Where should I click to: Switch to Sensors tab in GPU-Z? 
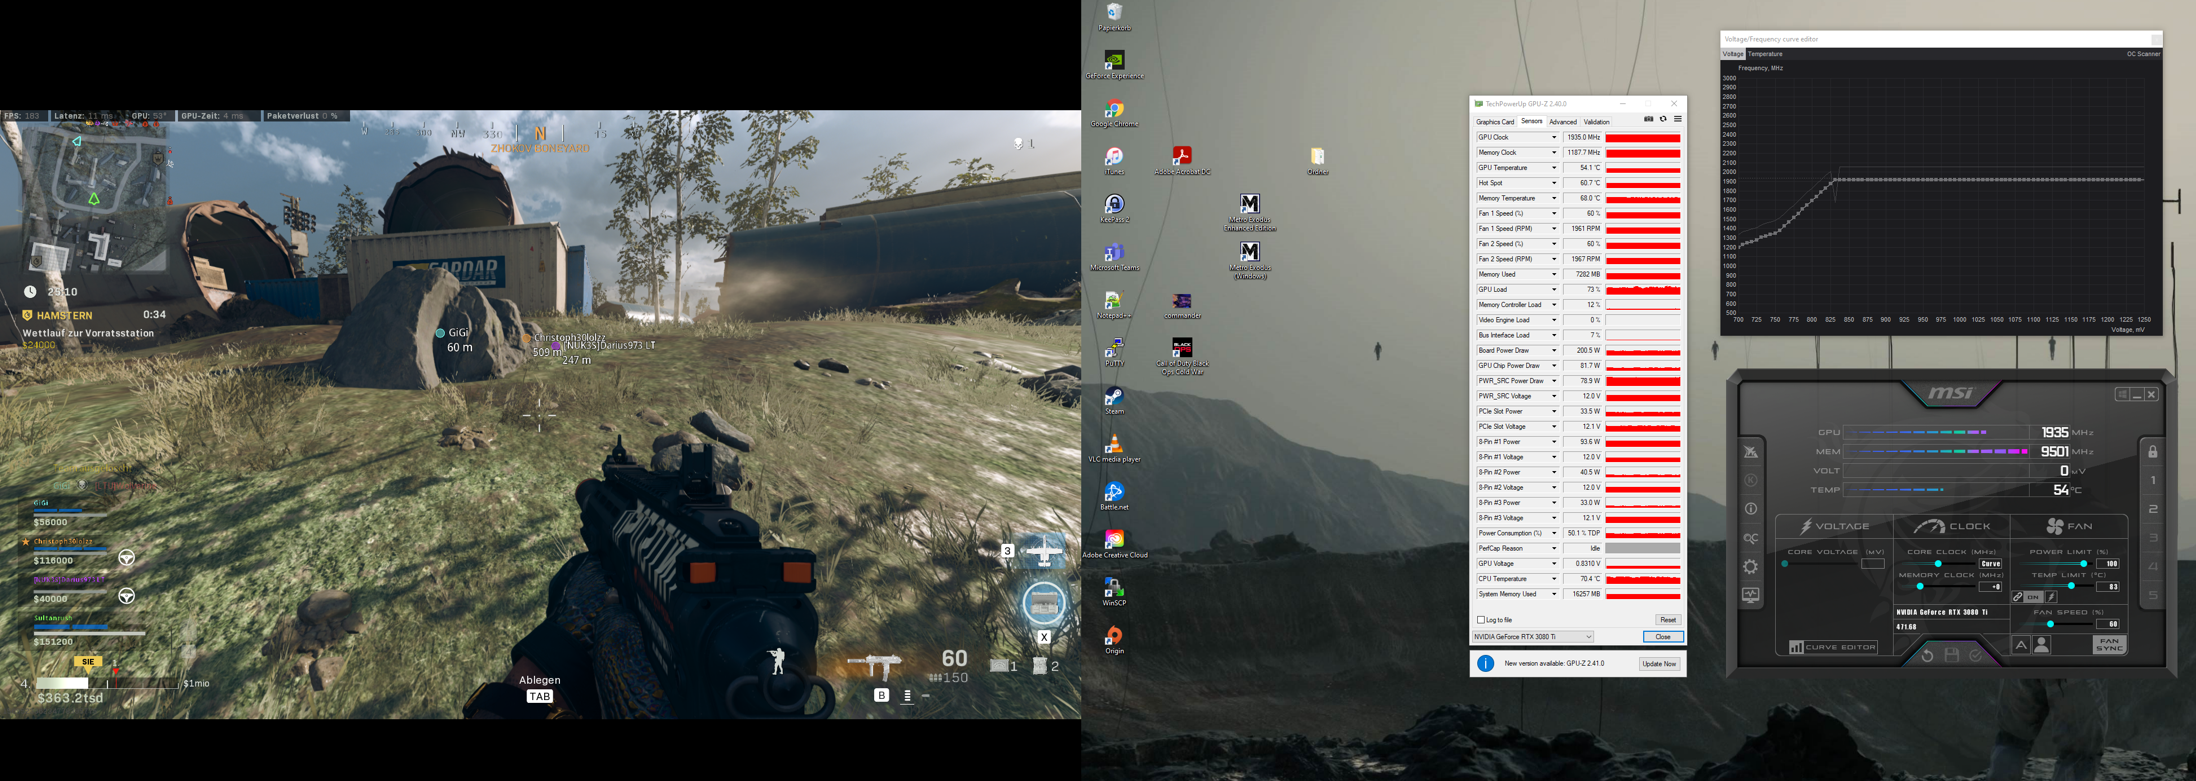pos(1532,121)
